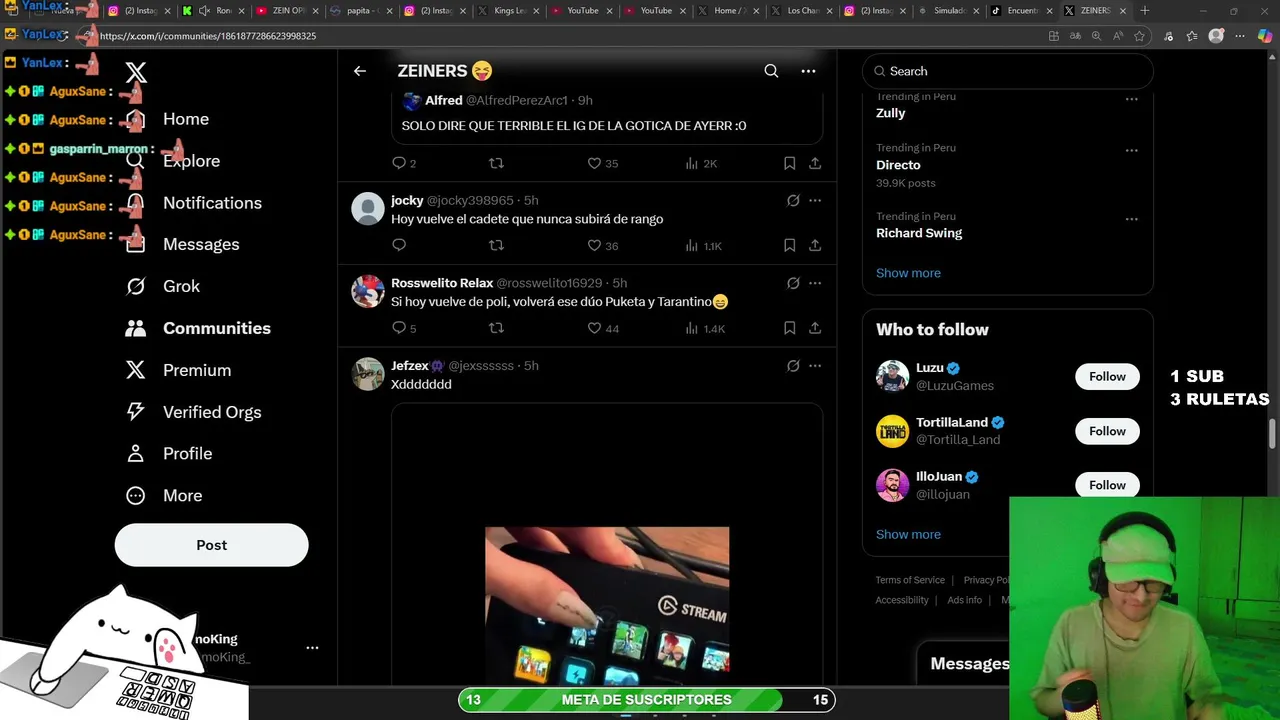This screenshot has width=1280, height=720.
Task: Search within the ZEINERS community header
Action: click(x=771, y=71)
